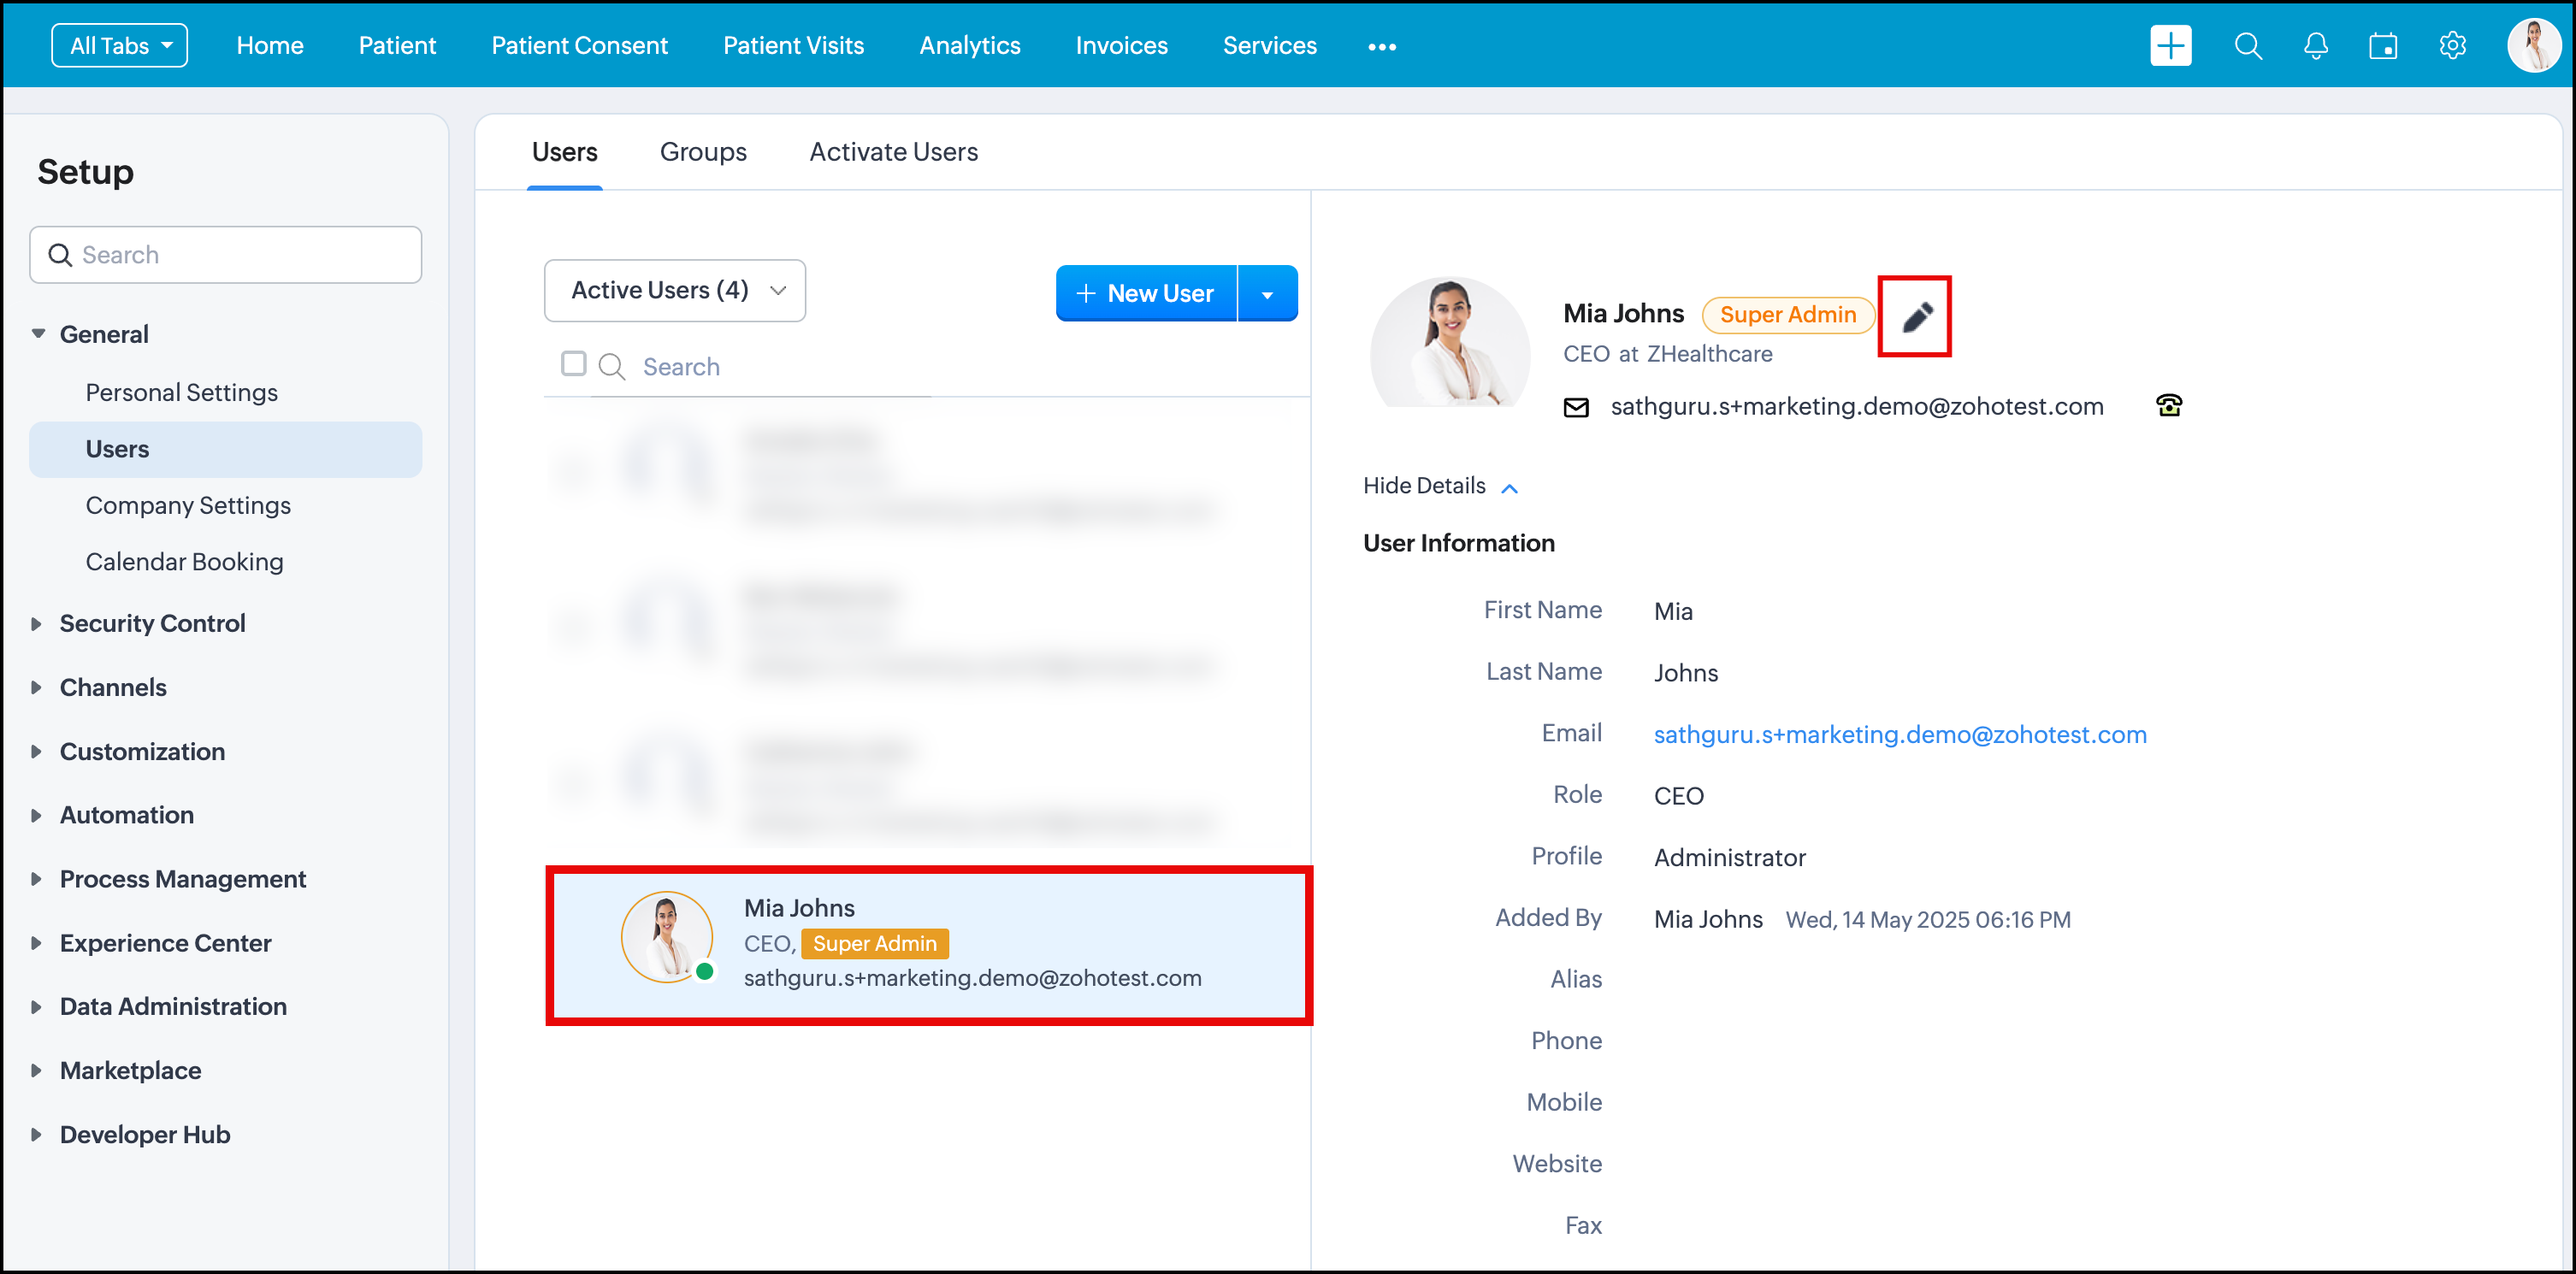
Task: Click the plus quick-create icon in top bar
Action: pyautogui.click(x=2169, y=46)
